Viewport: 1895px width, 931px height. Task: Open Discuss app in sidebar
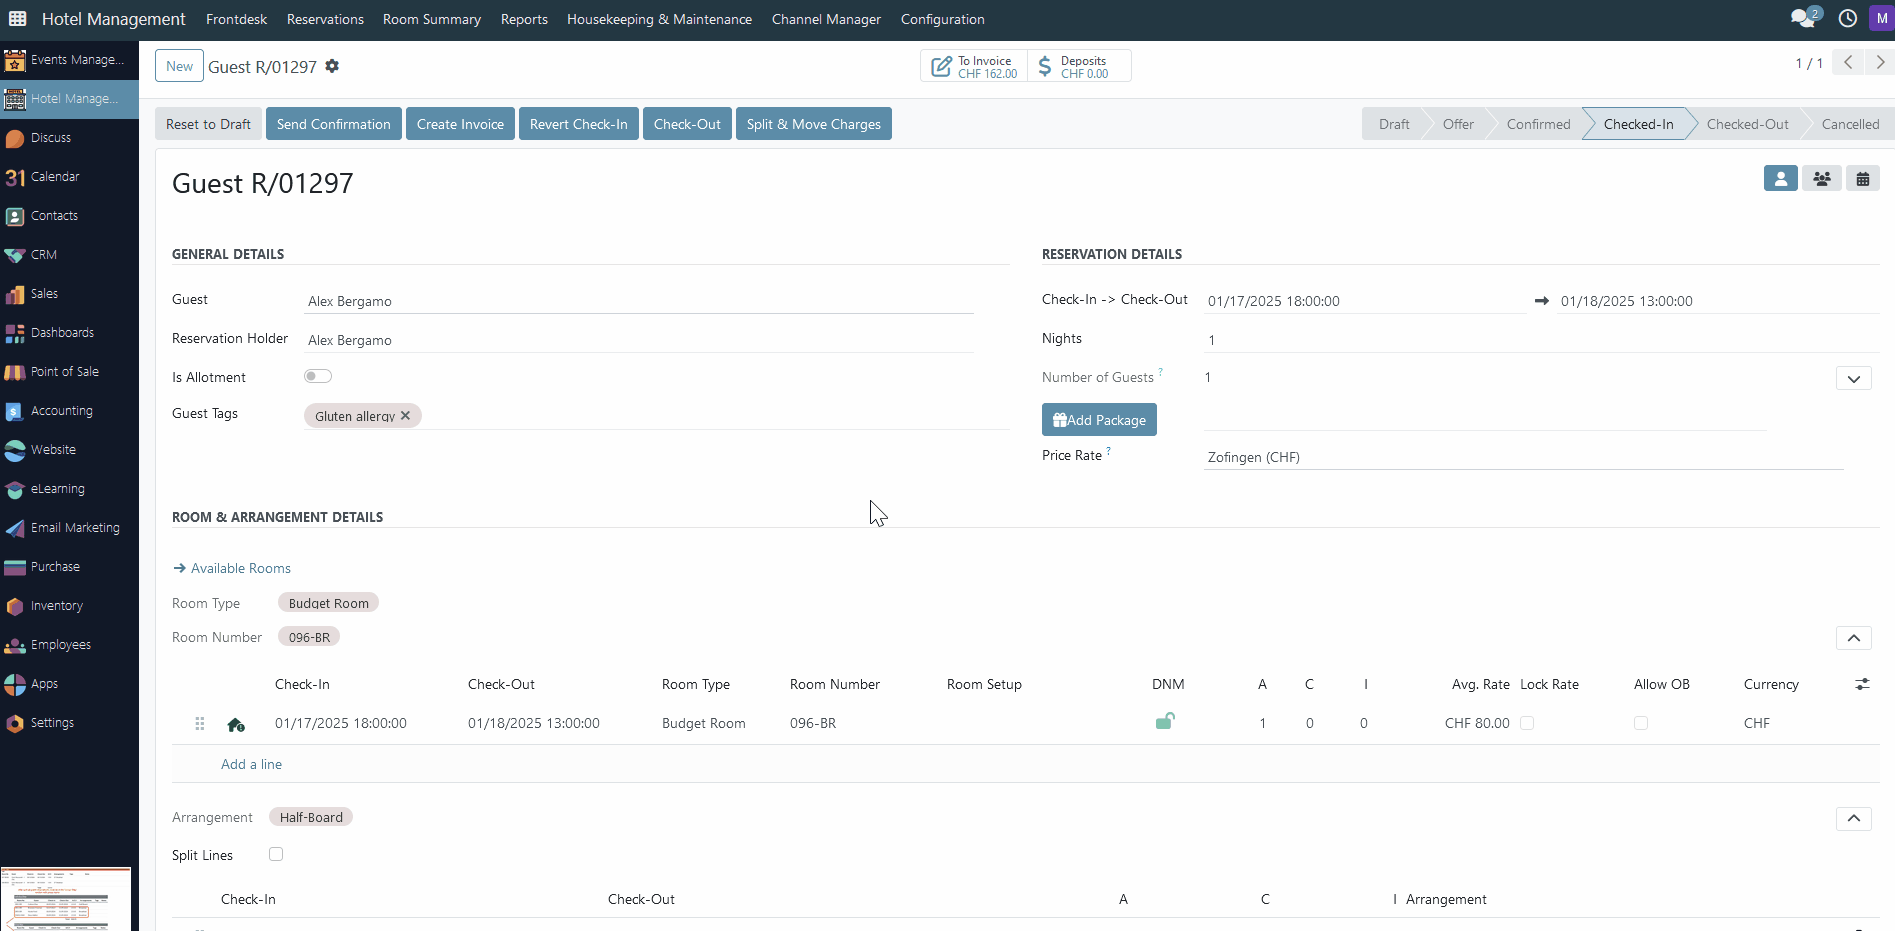tap(69, 138)
